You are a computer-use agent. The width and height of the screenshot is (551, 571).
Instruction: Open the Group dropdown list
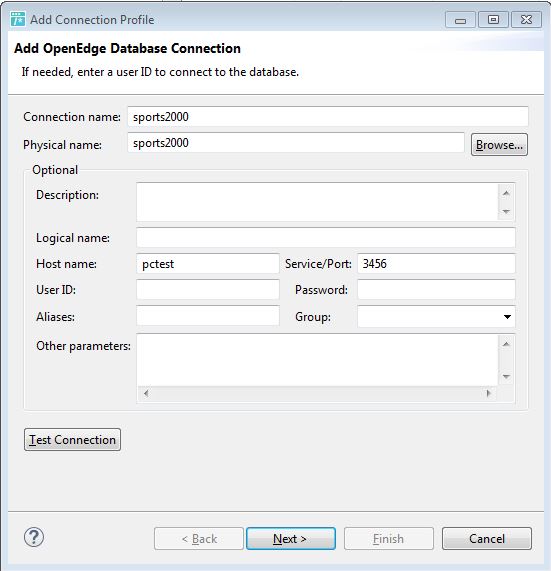click(x=507, y=317)
